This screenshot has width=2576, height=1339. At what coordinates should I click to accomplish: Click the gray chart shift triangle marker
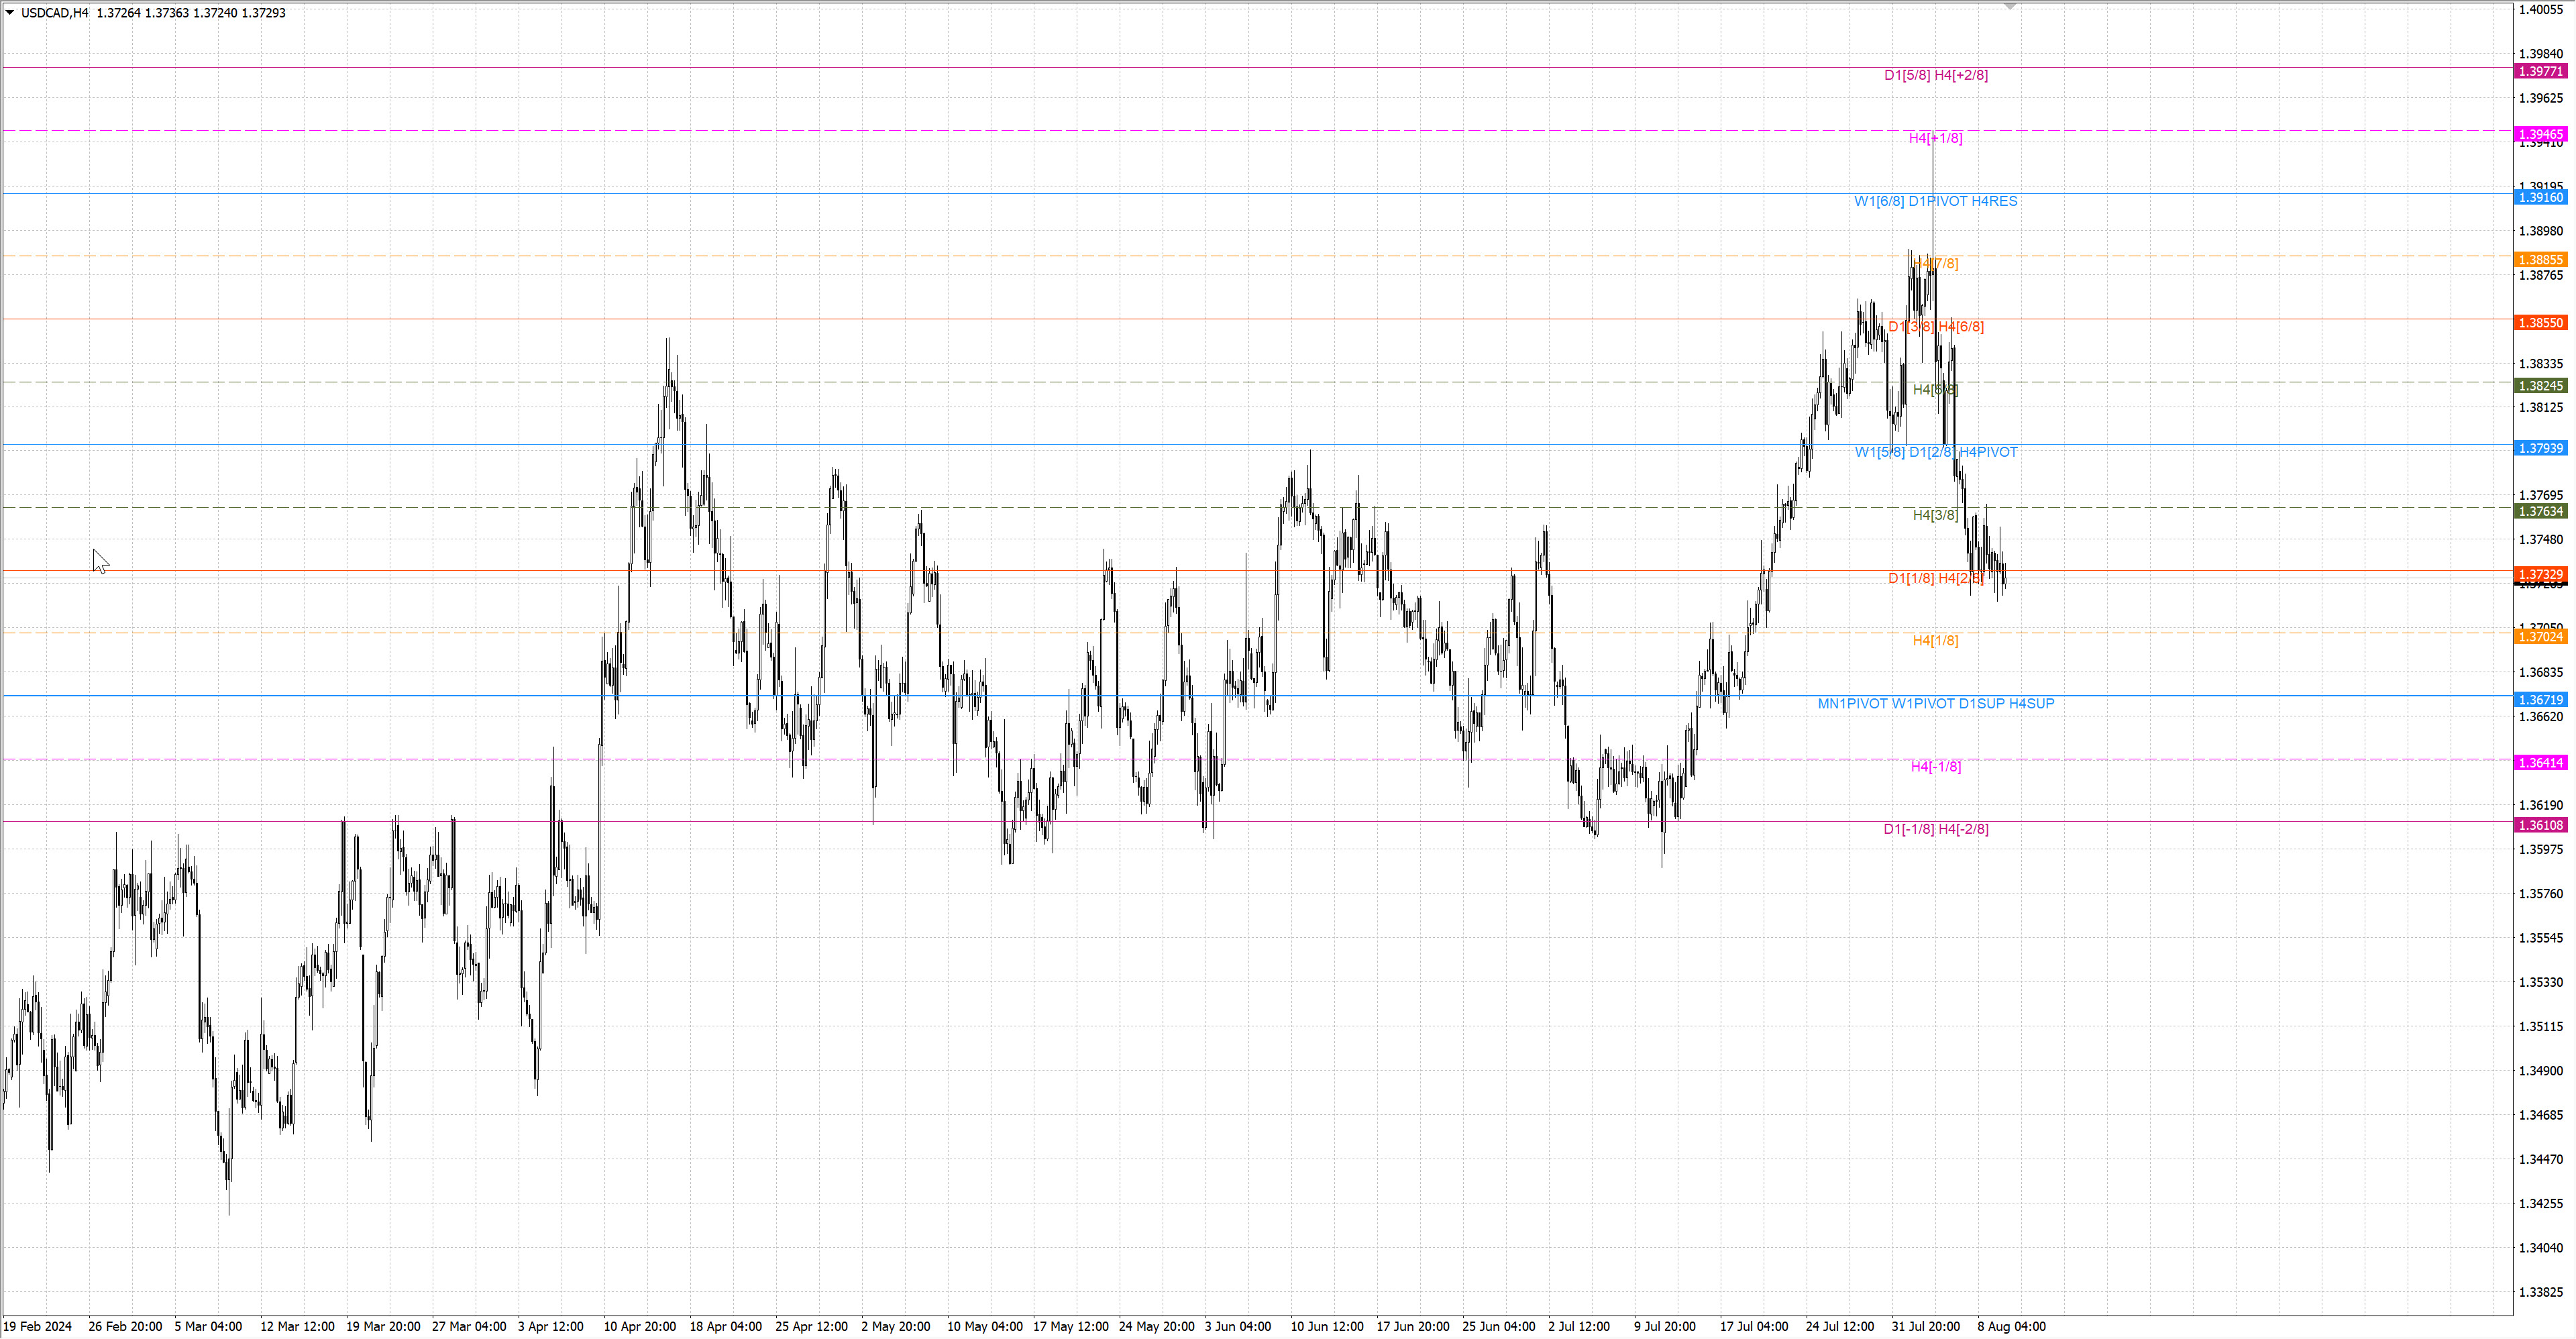click(x=2010, y=7)
